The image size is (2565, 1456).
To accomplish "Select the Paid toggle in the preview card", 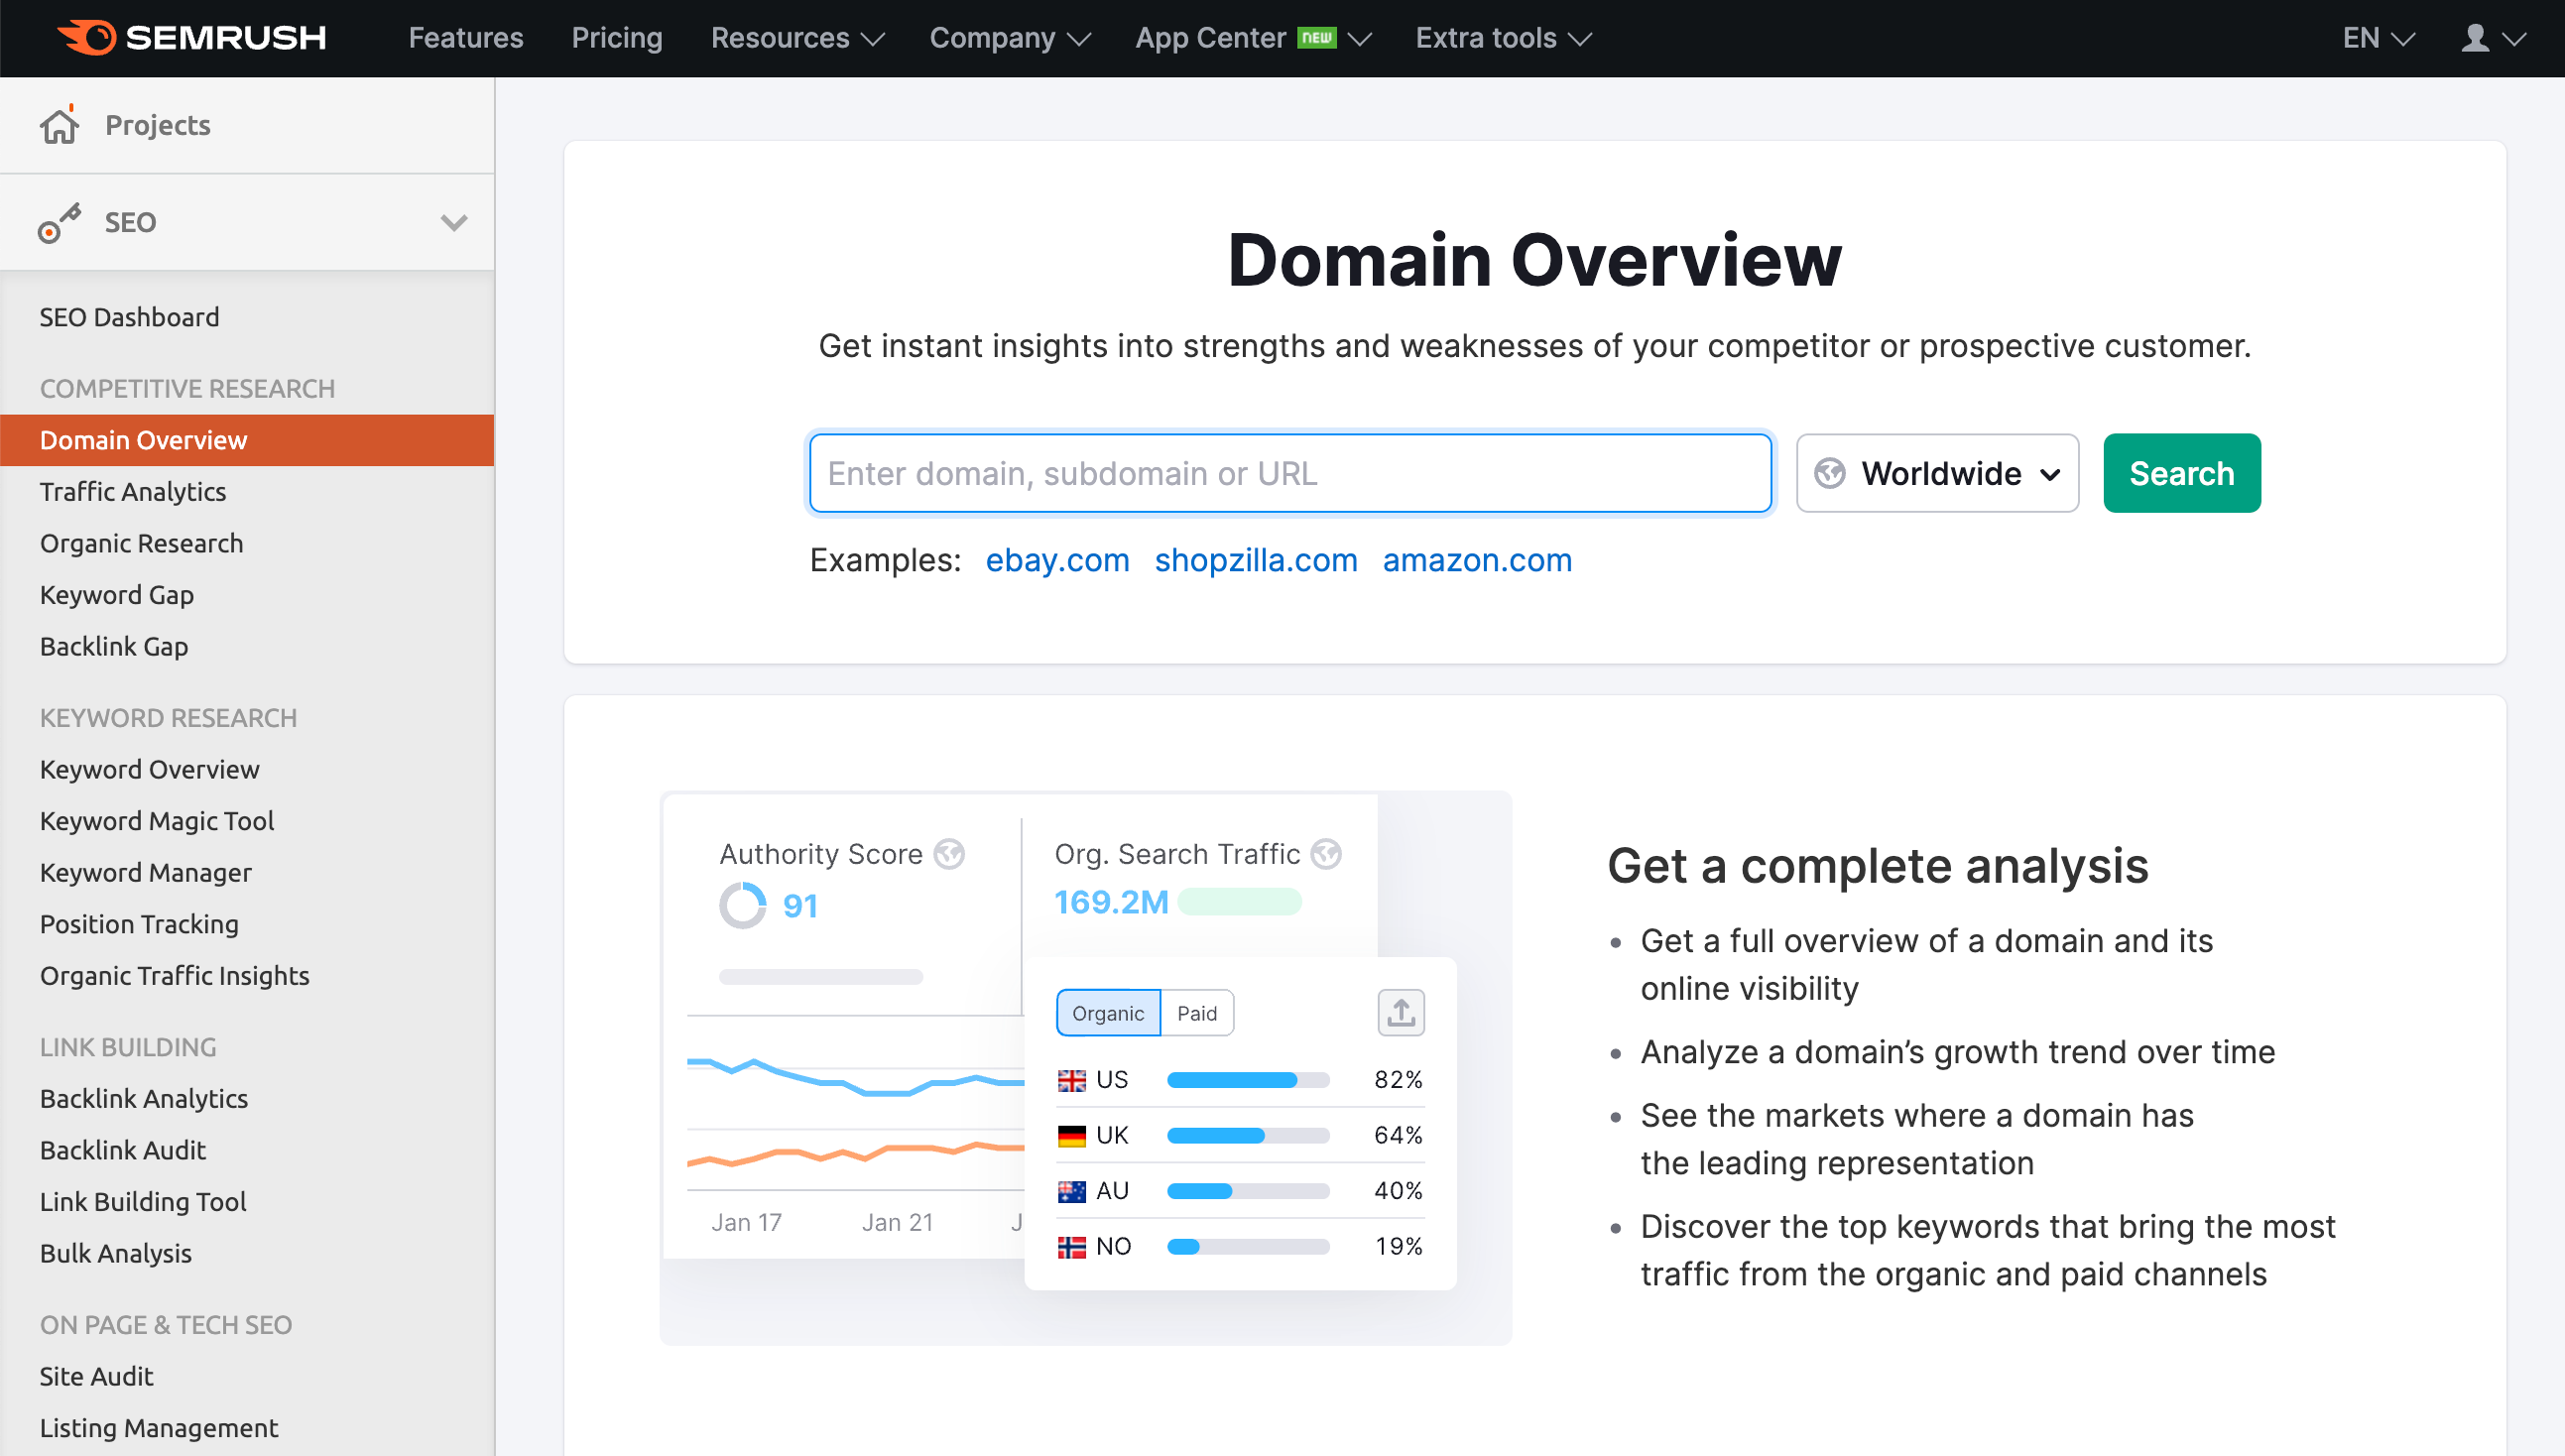I will tap(1197, 1013).
